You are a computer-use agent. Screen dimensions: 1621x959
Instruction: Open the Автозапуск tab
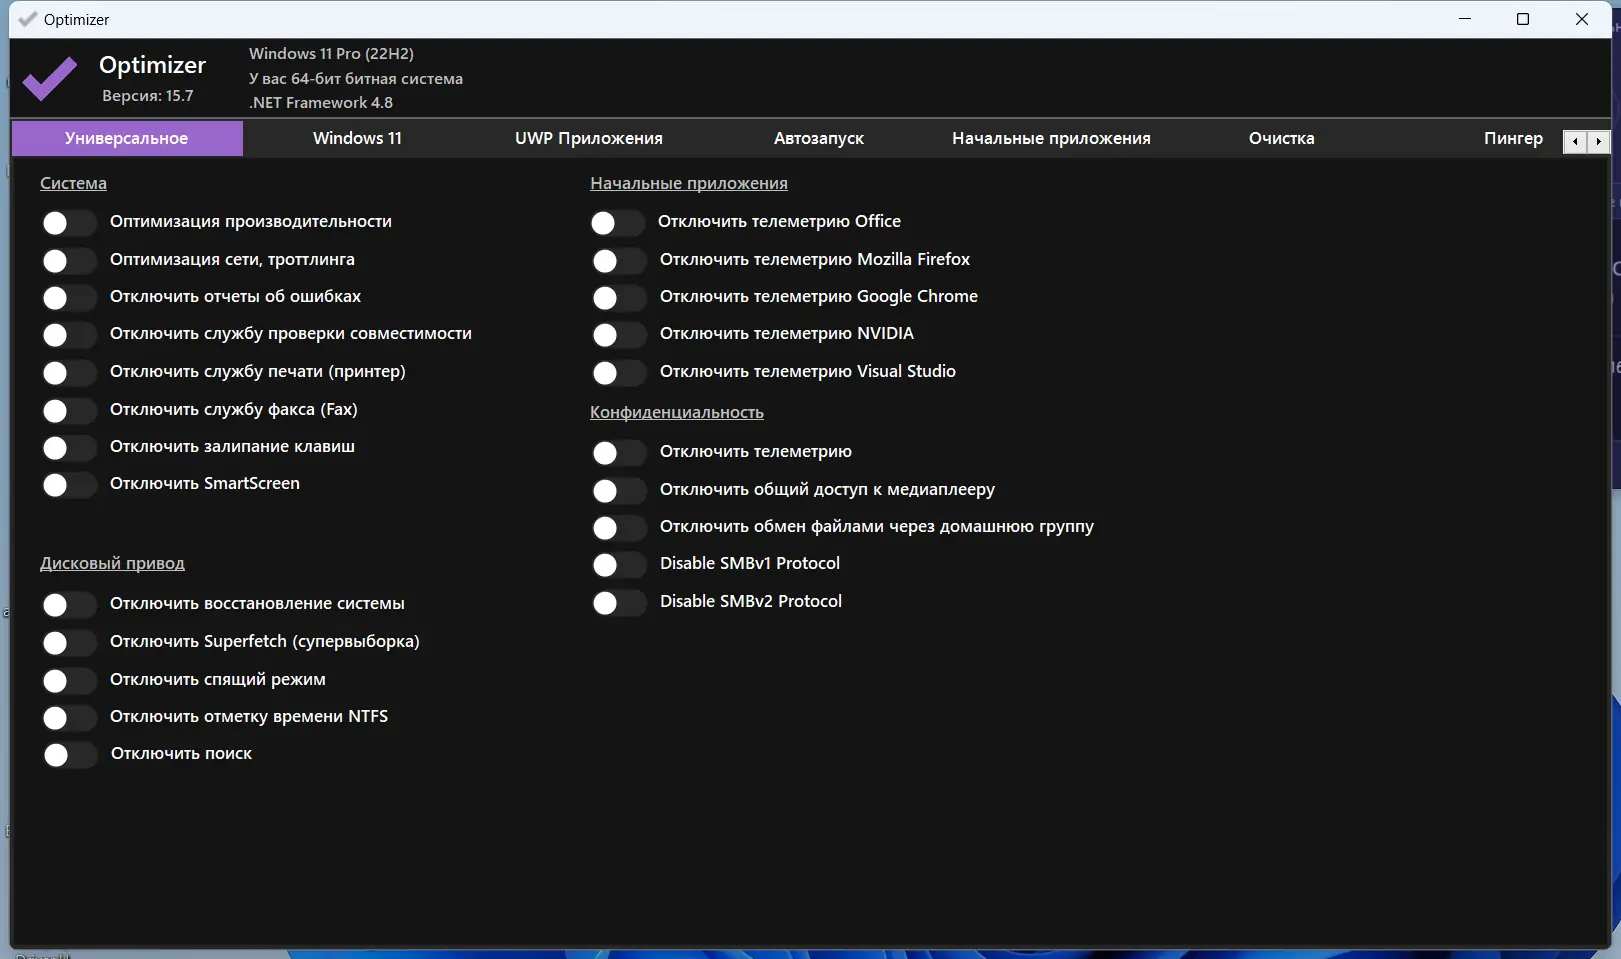[x=819, y=138]
